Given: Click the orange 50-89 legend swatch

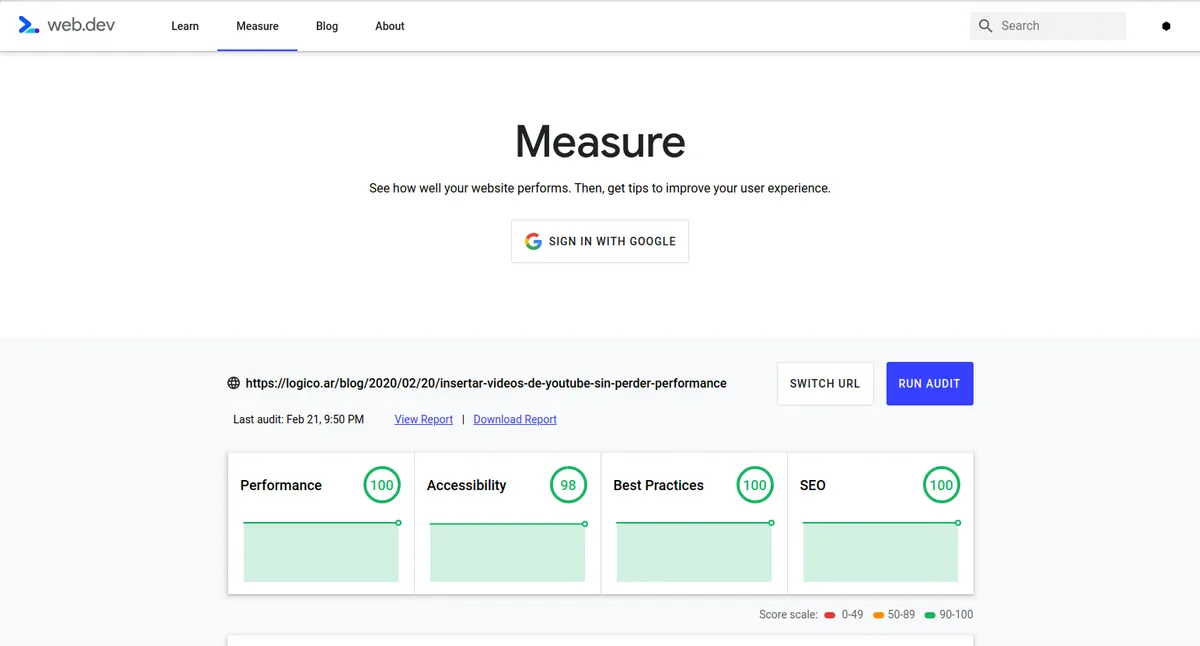Looking at the screenshot, I should pyautogui.click(x=879, y=615).
